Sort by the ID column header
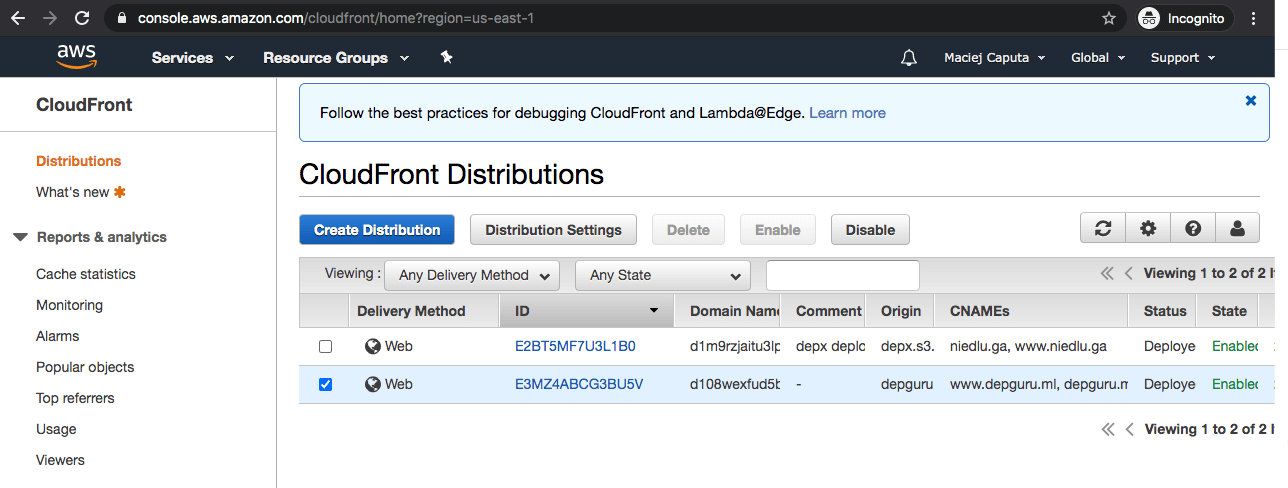This screenshot has height=488, width=1288. (x=586, y=311)
